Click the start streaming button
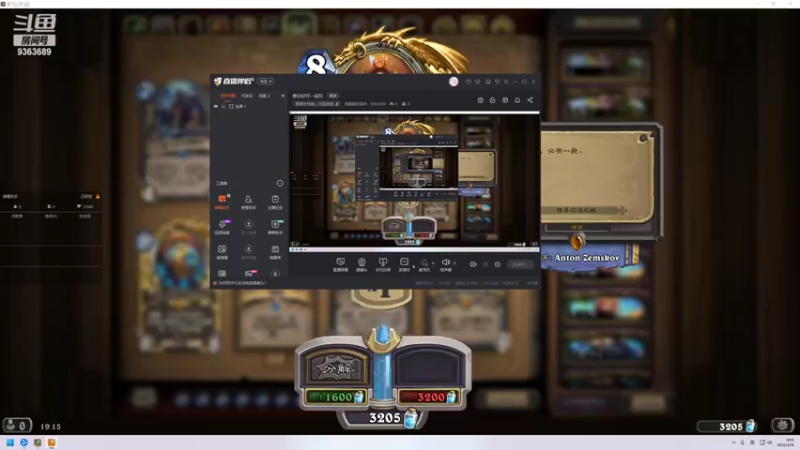The height and width of the screenshot is (450, 800). tap(520, 264)
